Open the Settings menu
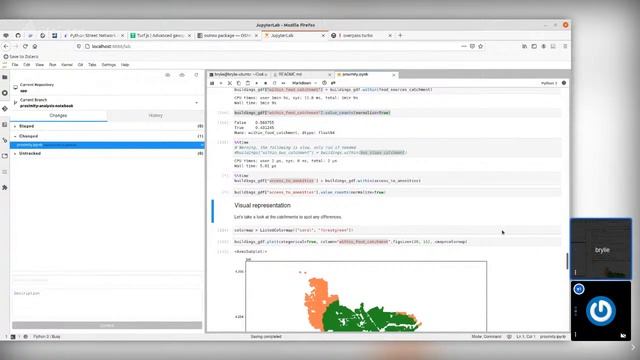 click(109, 65)
